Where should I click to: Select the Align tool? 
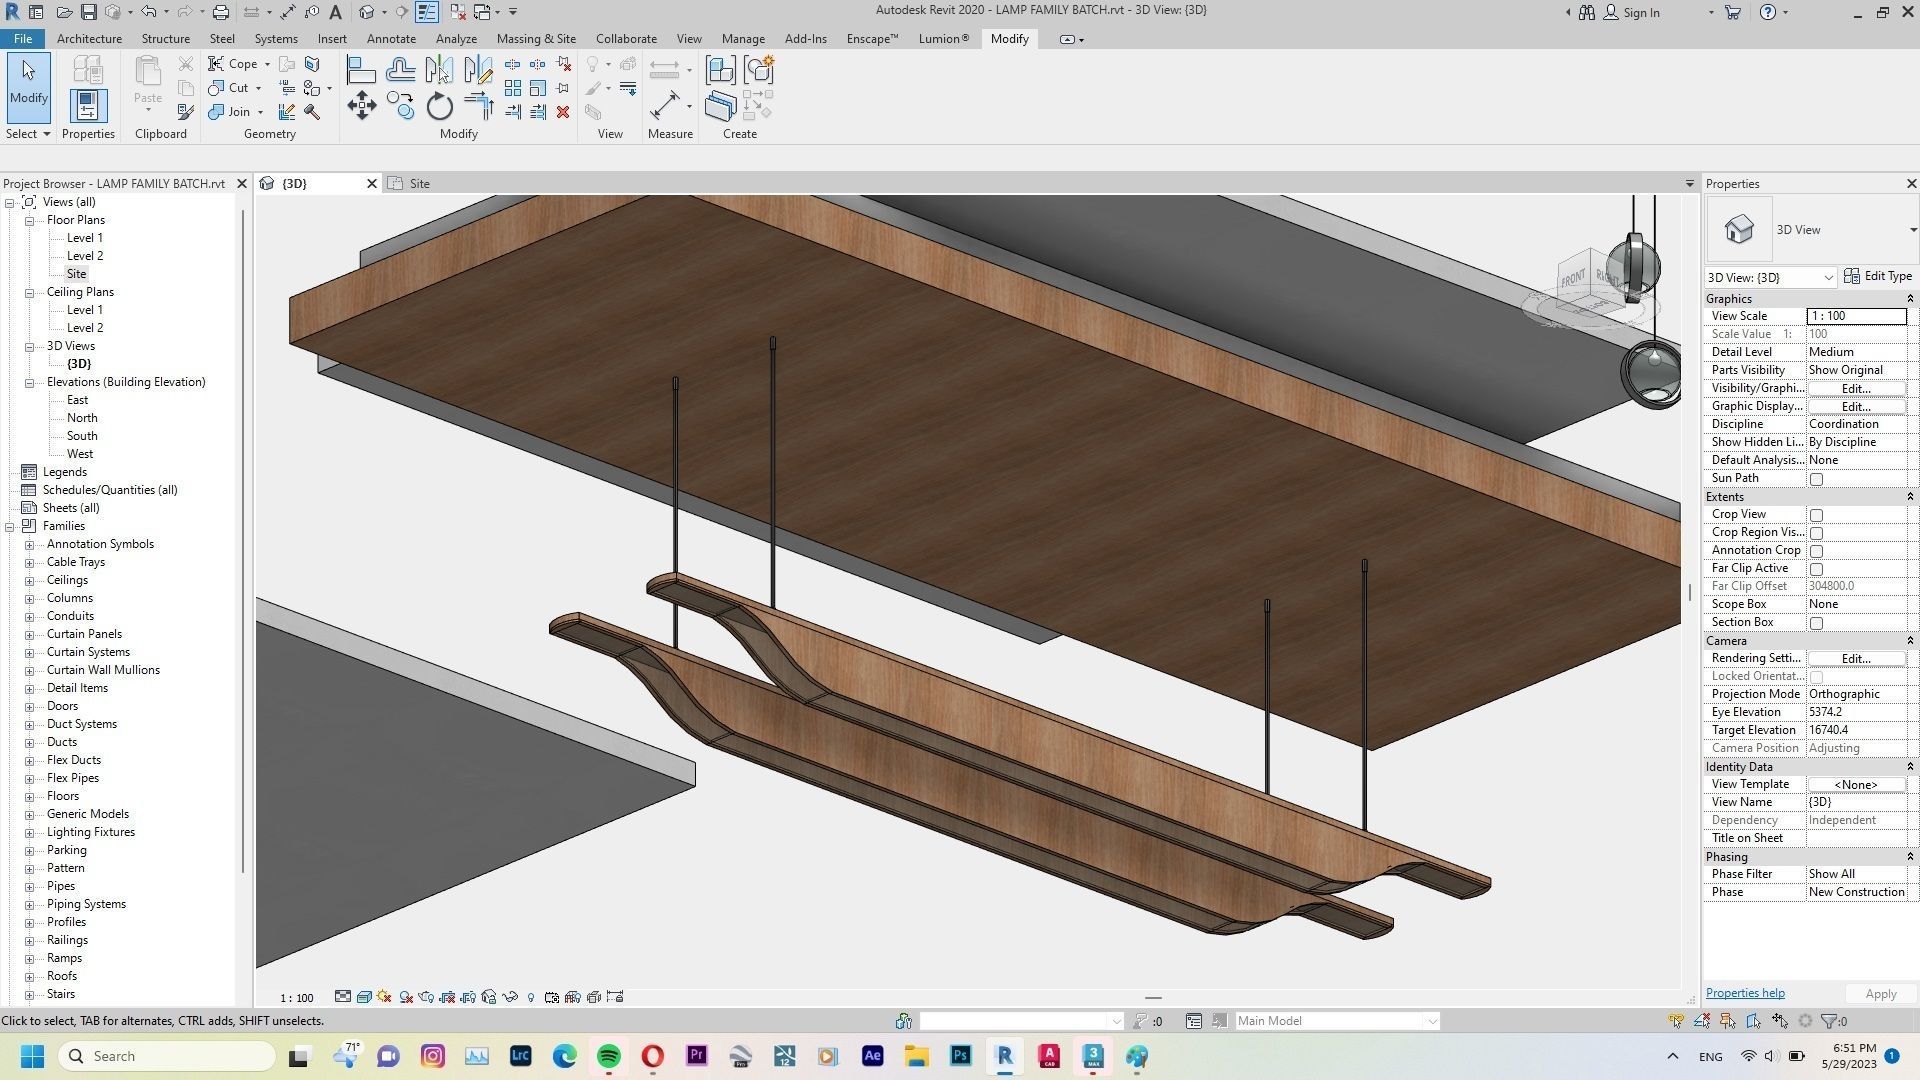(x=361, y=70)
